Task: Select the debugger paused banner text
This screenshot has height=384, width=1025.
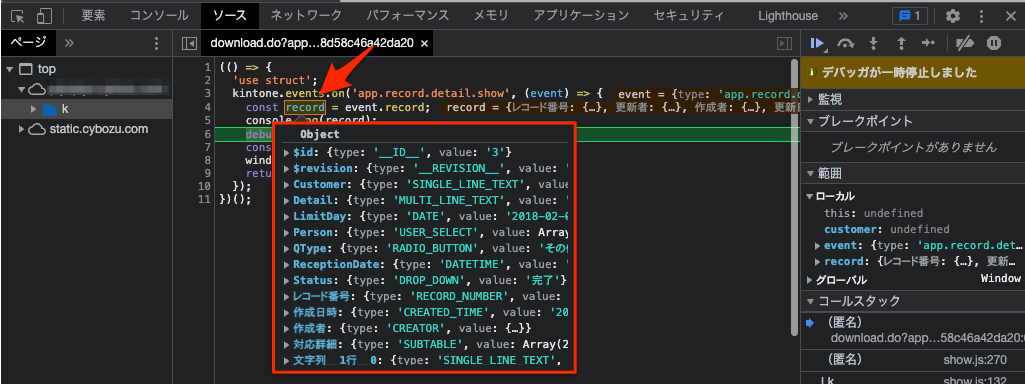Action: tap(899, 73)
